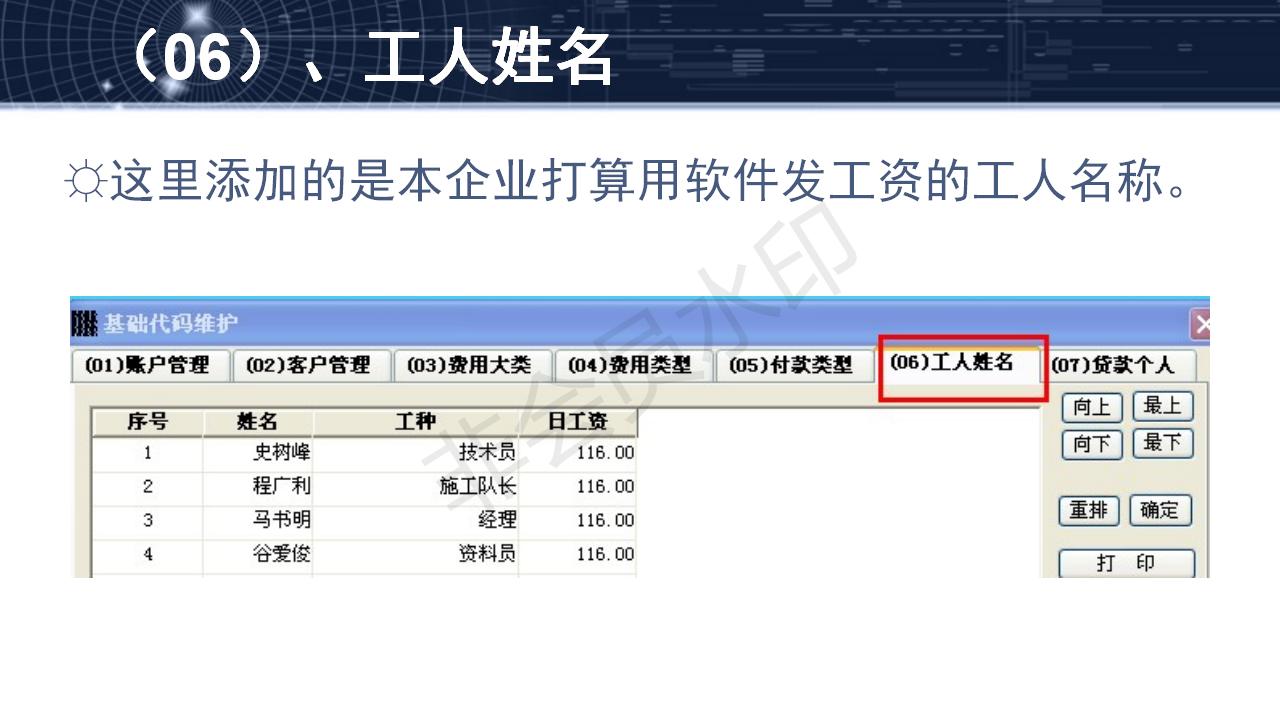Confirm changes with the 确定 button
The height and width of the screenshot is (720, 1280).
click(1160, 511)
